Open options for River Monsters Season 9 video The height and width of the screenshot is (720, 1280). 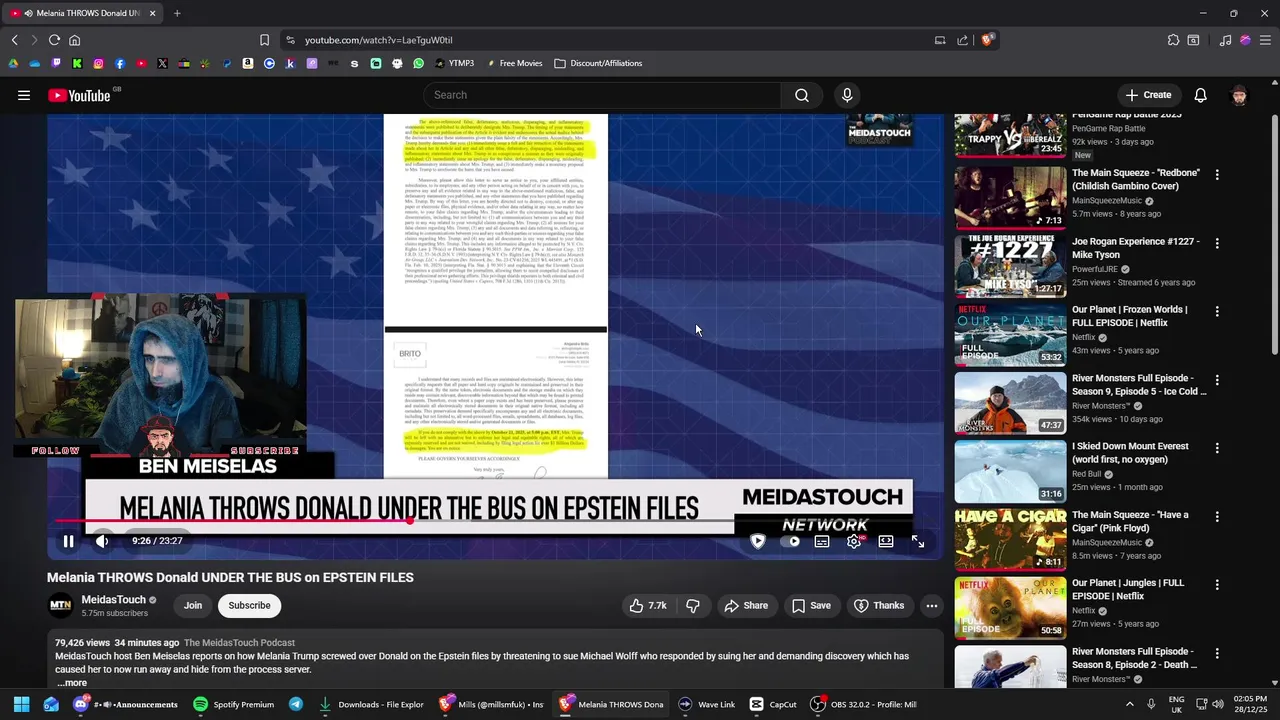[x=1217, y=380]
